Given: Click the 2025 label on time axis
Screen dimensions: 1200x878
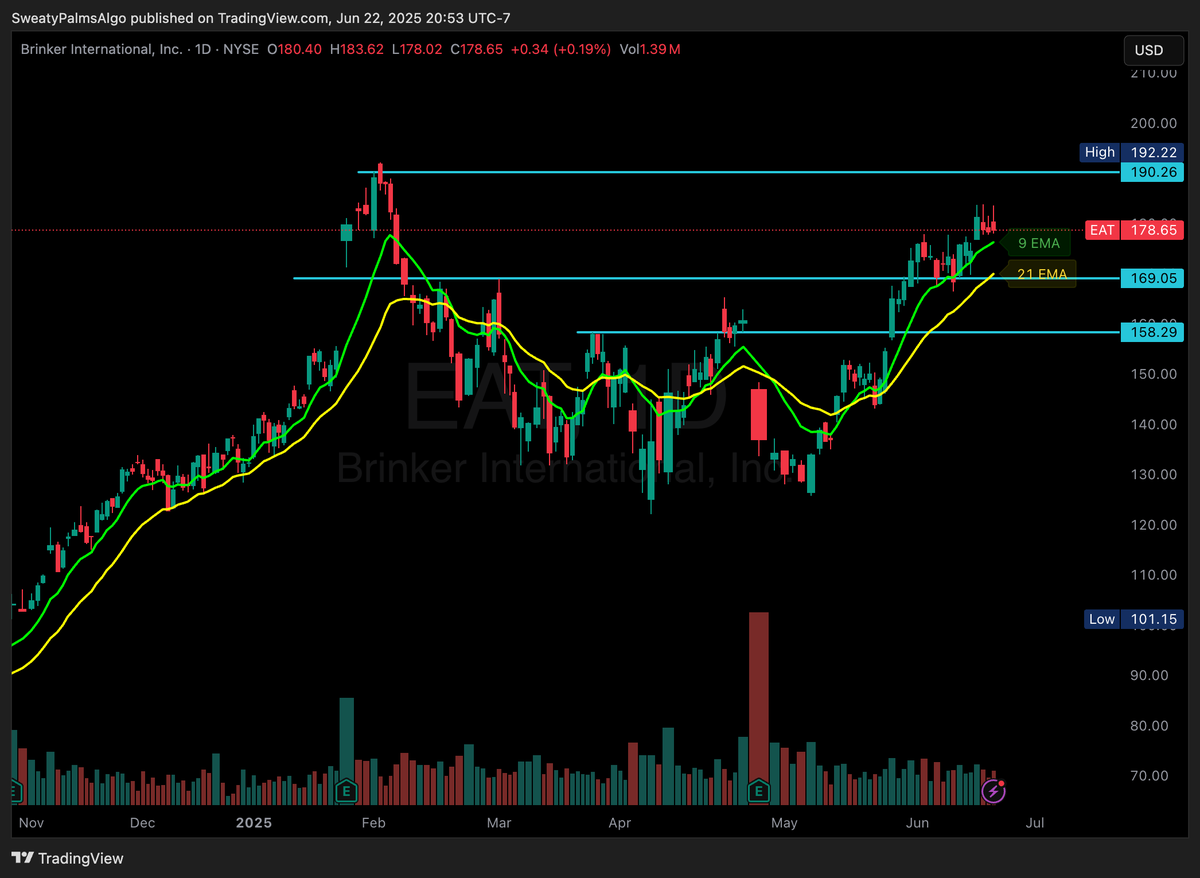Looking at the screenshot, I should [254, 823].
